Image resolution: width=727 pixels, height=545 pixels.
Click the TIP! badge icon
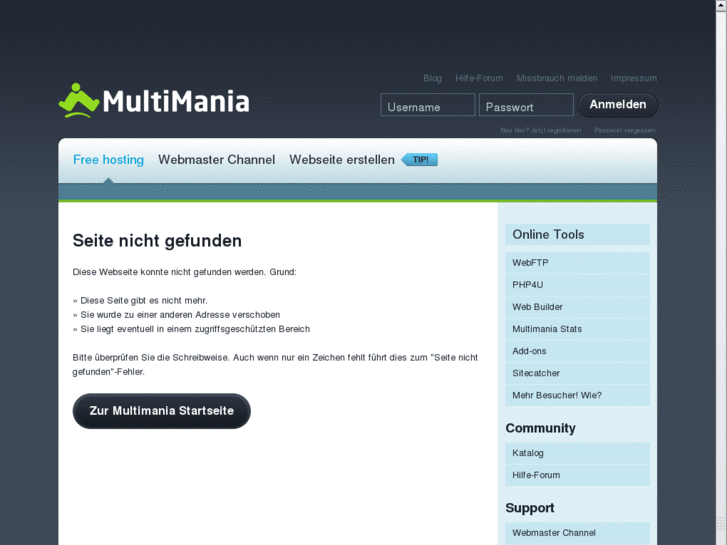tap(419, 160)
